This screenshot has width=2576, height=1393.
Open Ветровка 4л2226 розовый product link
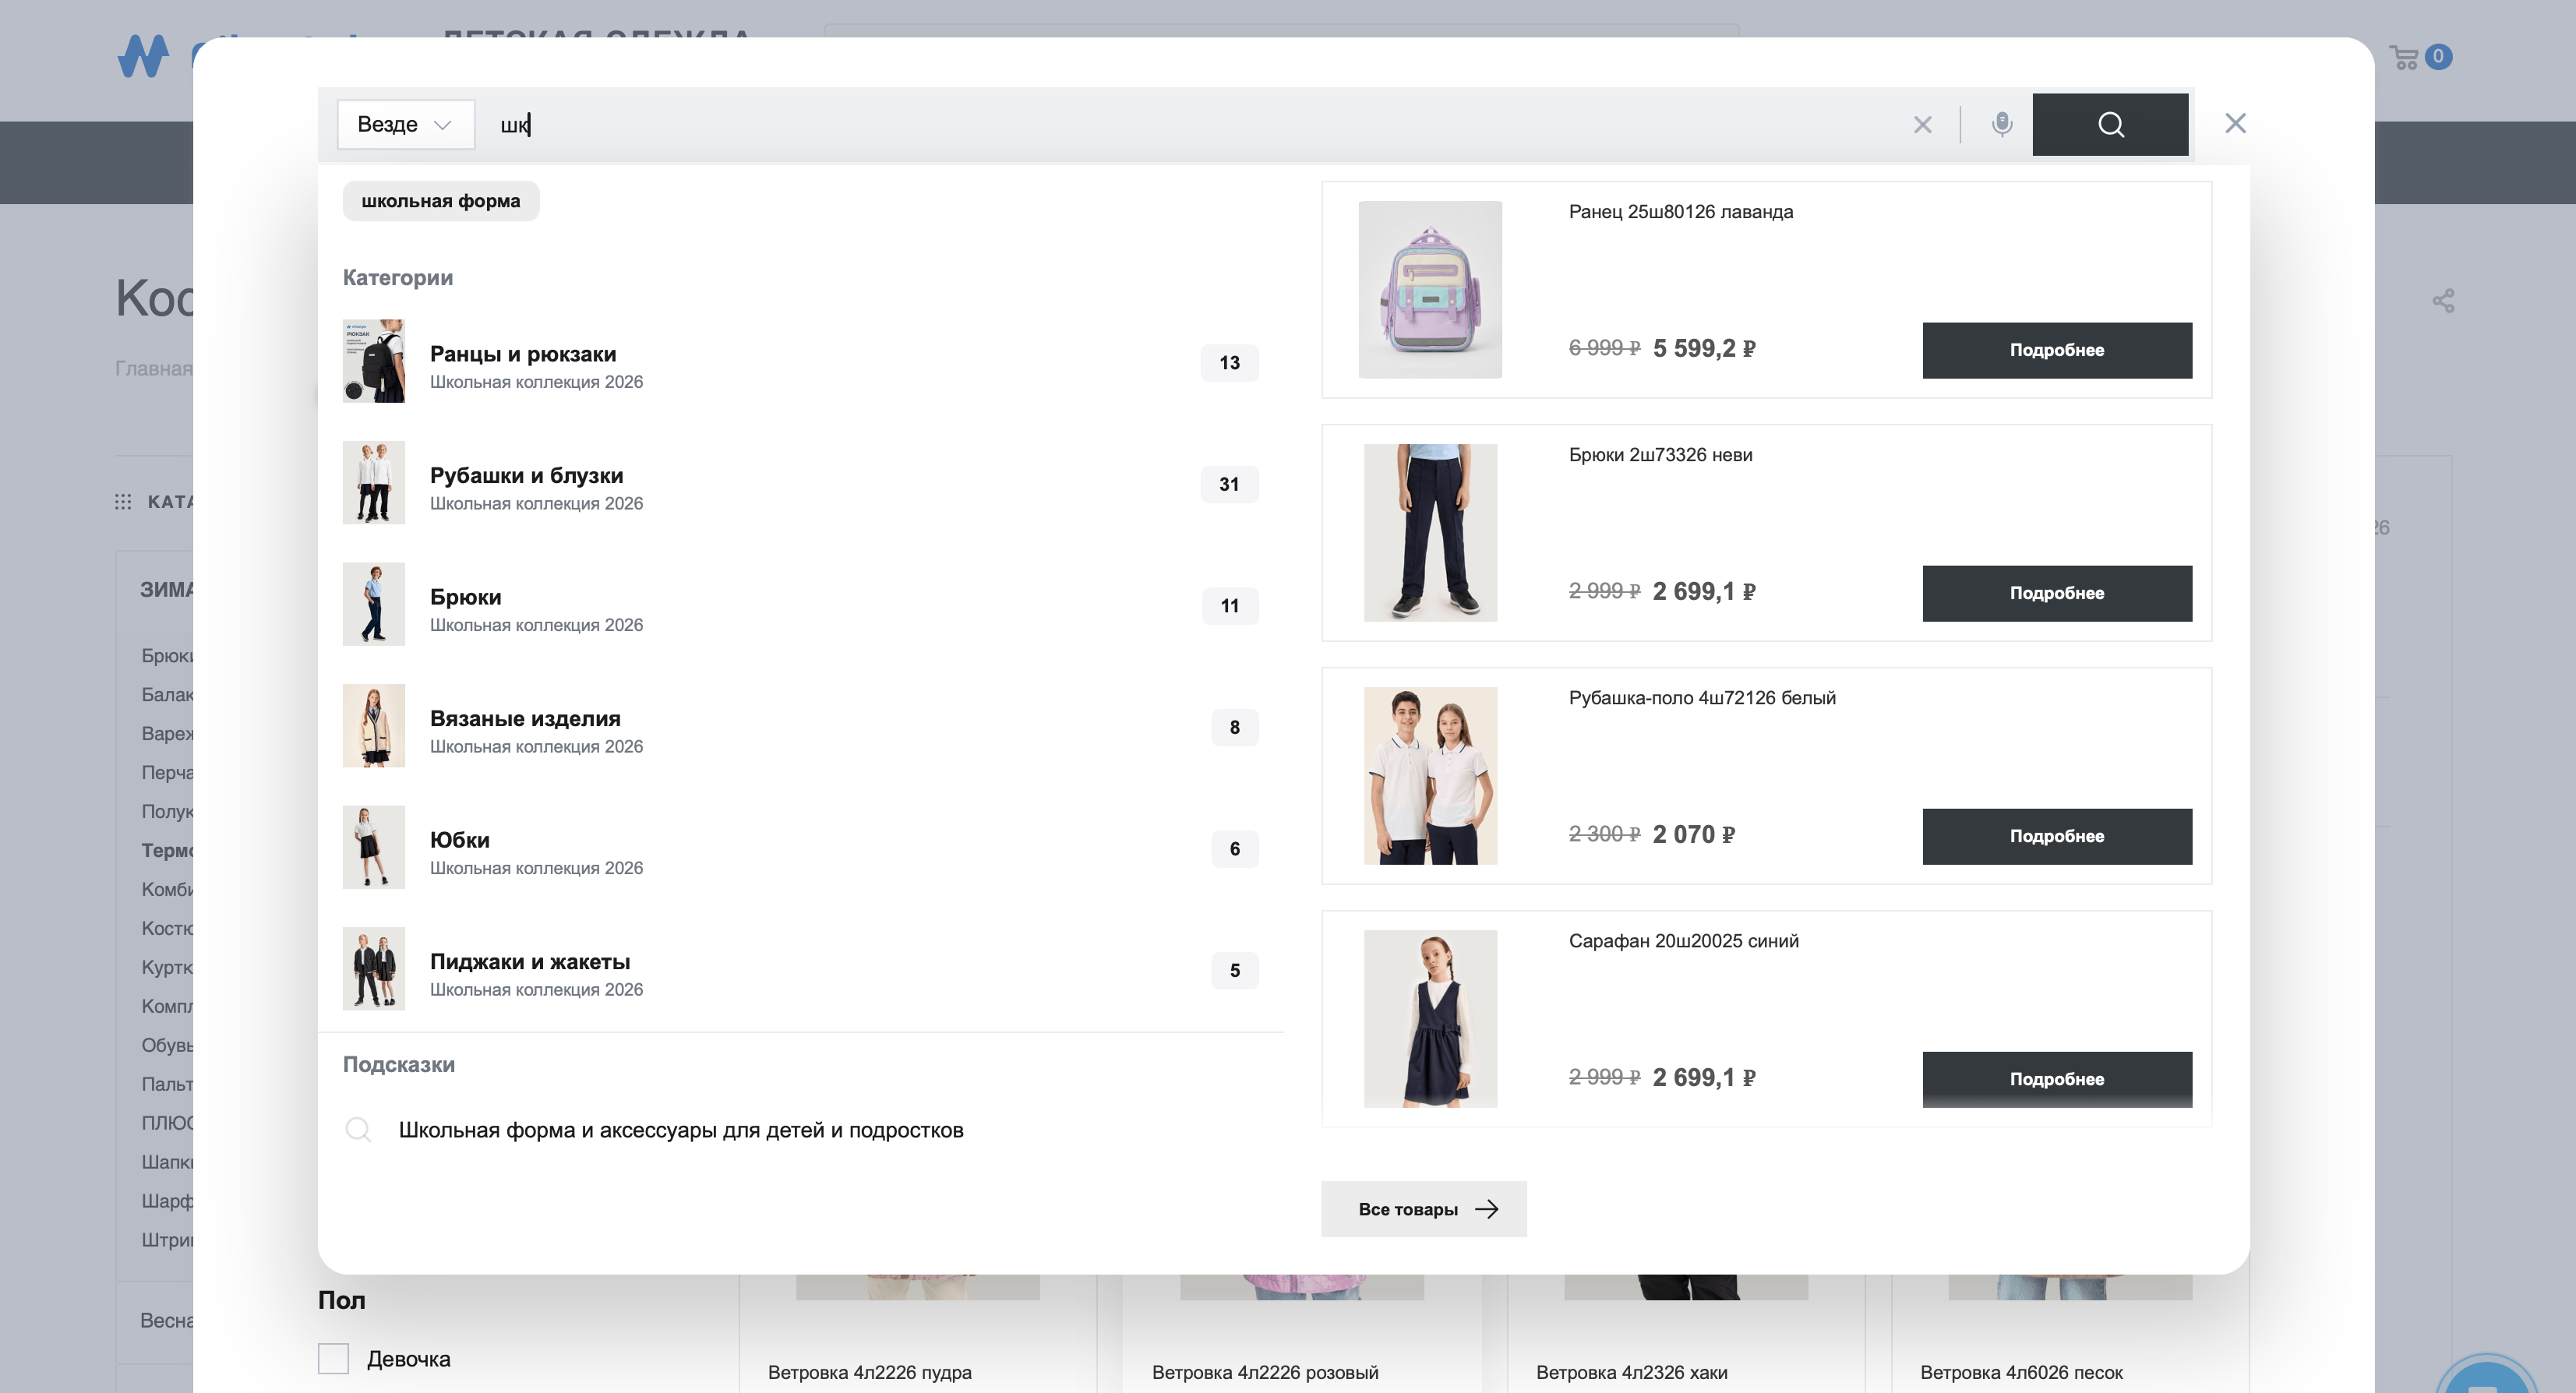point(1265,1373)
